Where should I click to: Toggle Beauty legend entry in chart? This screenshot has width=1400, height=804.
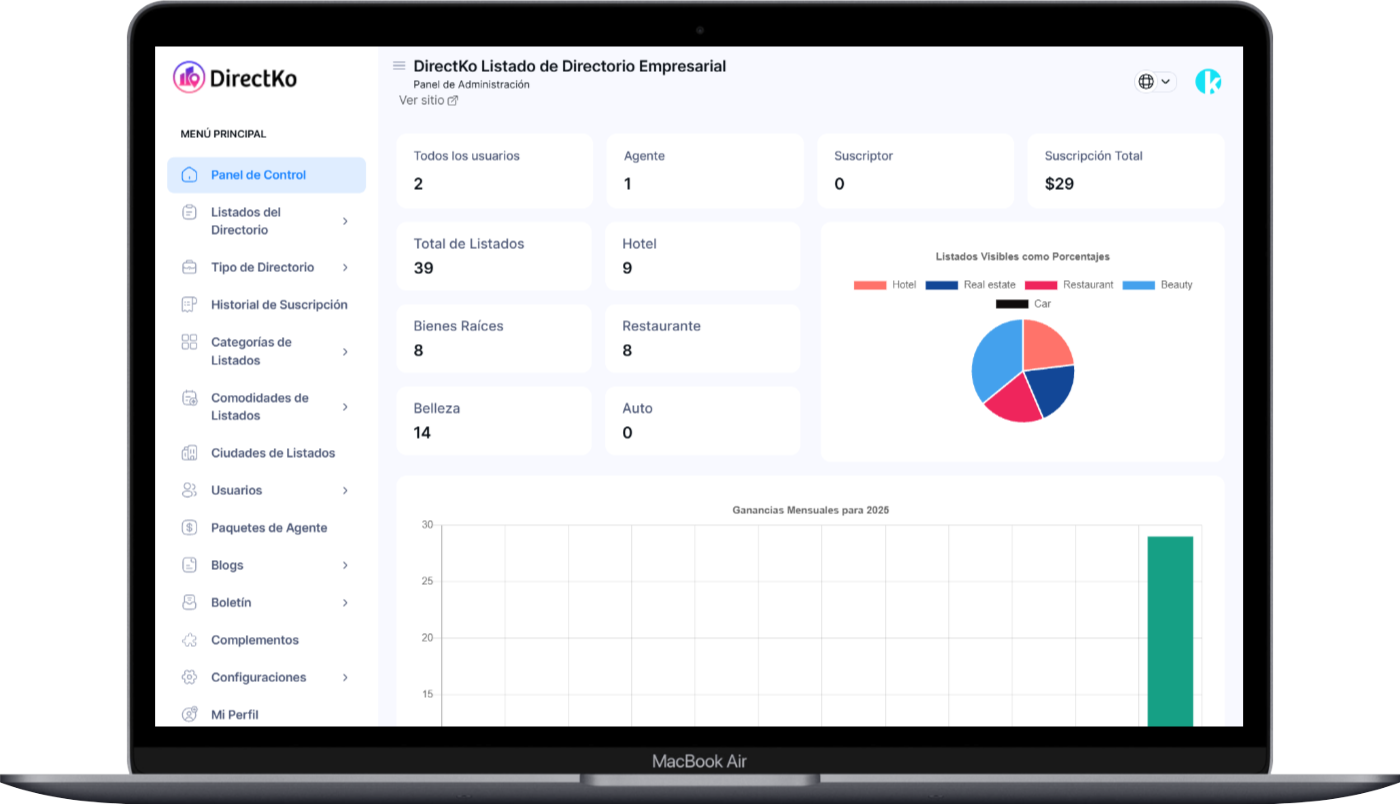point(1157,285)
